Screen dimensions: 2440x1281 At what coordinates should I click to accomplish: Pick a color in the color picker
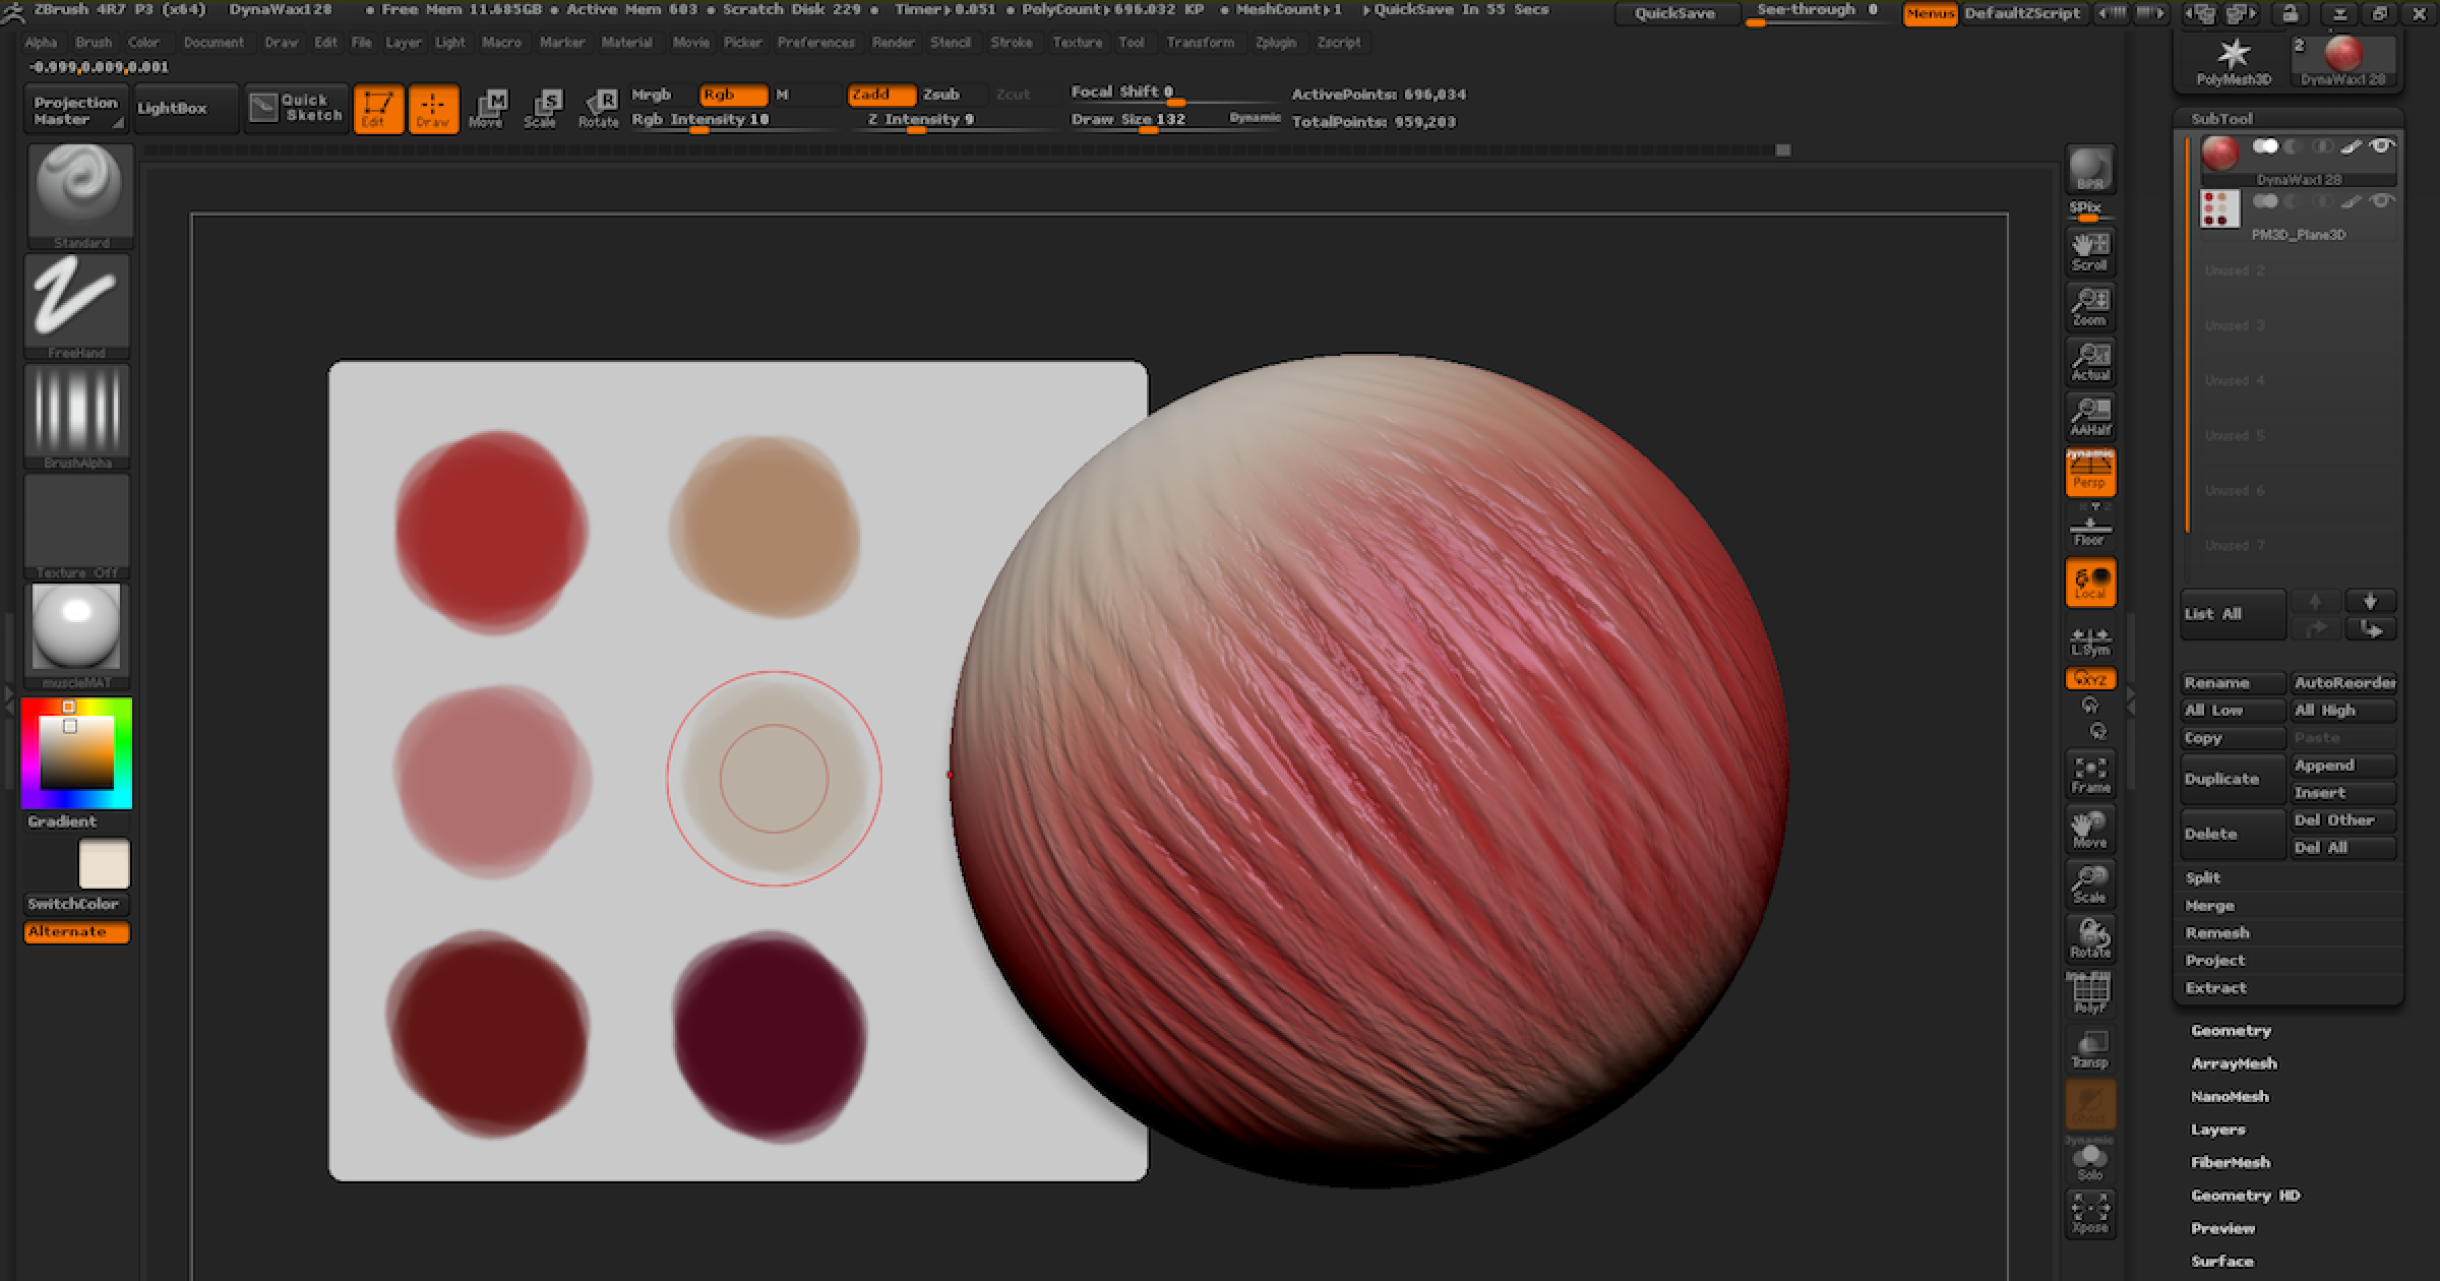(76, 753)
